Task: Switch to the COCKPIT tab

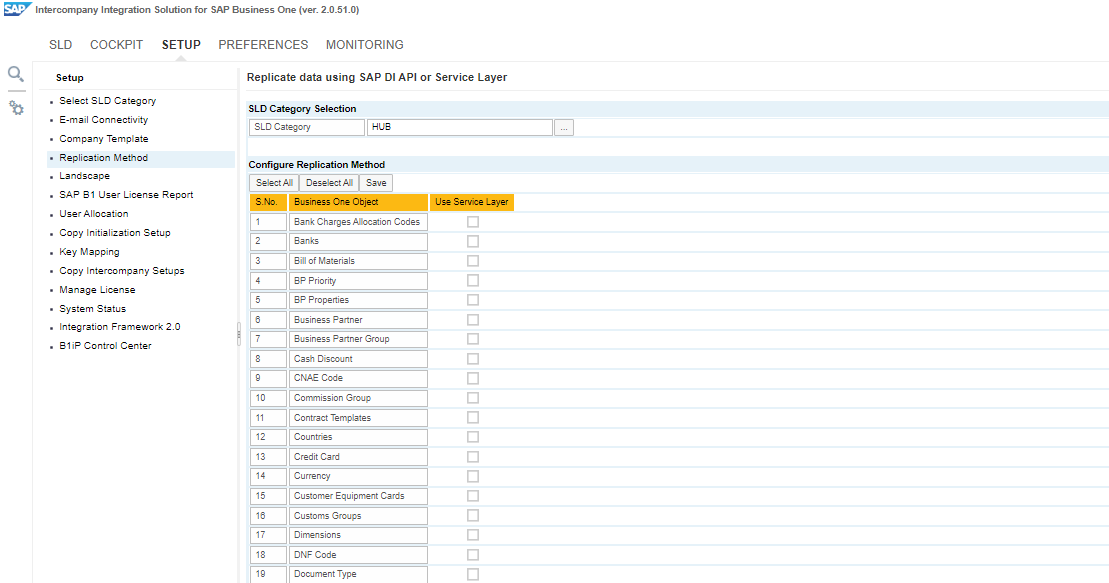Action: (x=117, y=45)
